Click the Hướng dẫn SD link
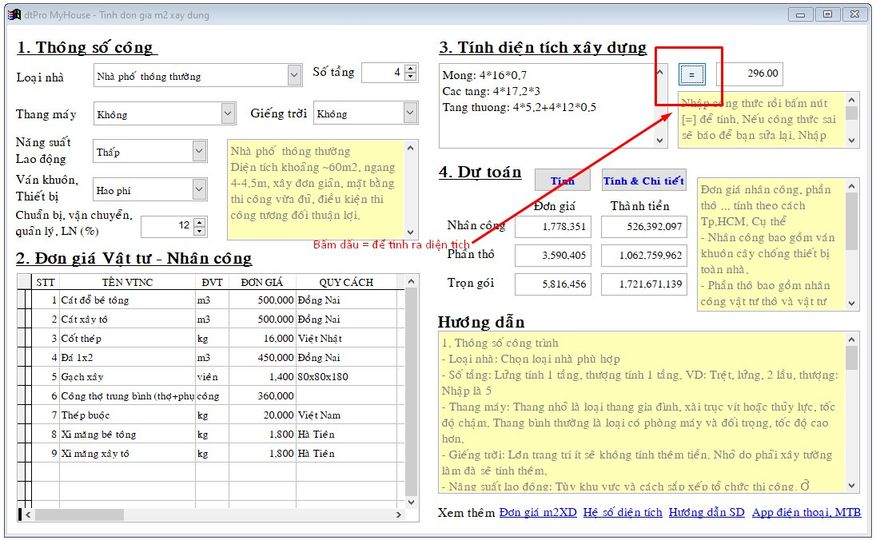The height and width of the screenshot is (540, 876). click(x=706, y=513)
